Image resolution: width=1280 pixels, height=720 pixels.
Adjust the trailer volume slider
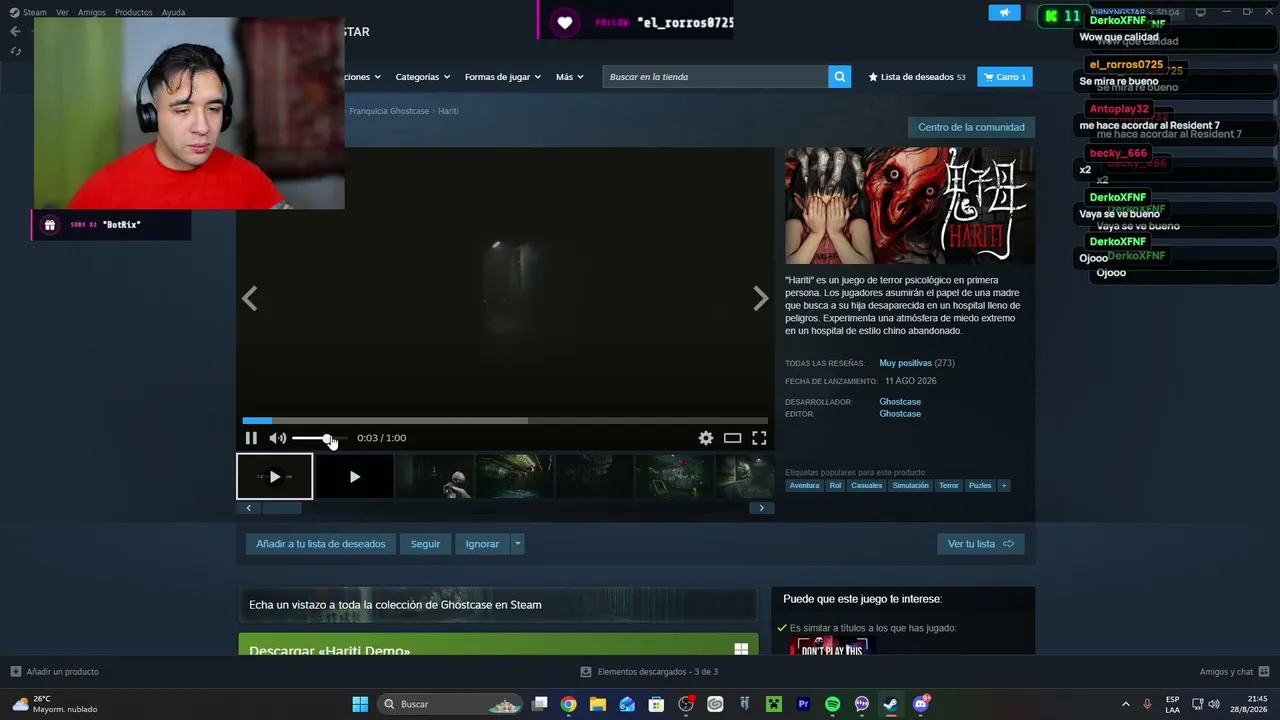tap(318, 438)
